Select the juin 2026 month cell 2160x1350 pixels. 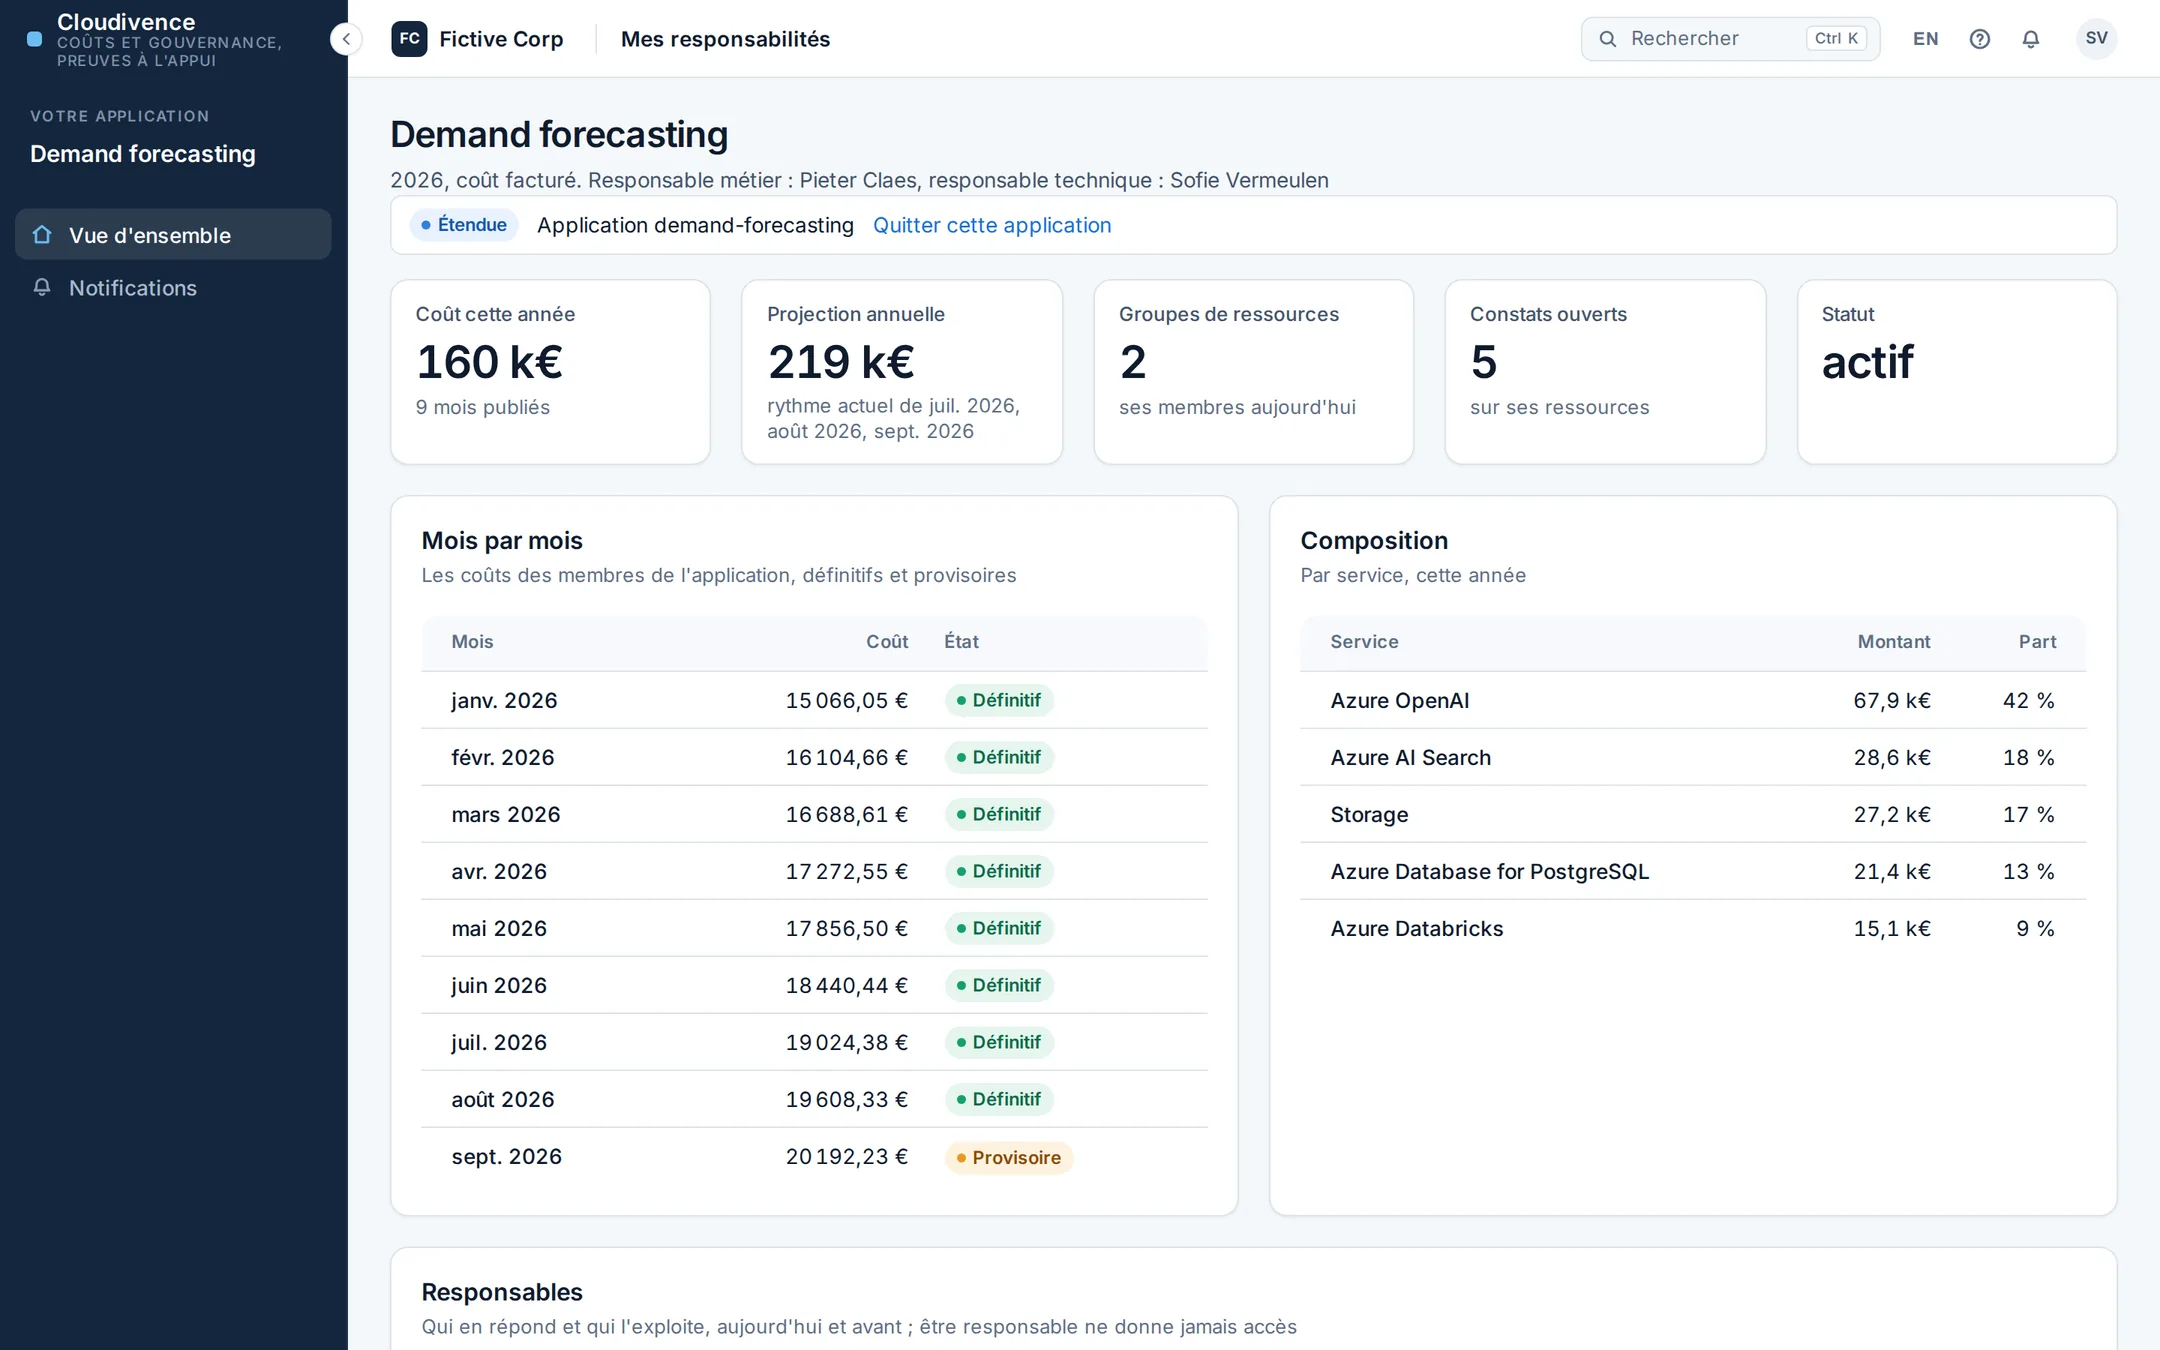click(x=499, y=985)
